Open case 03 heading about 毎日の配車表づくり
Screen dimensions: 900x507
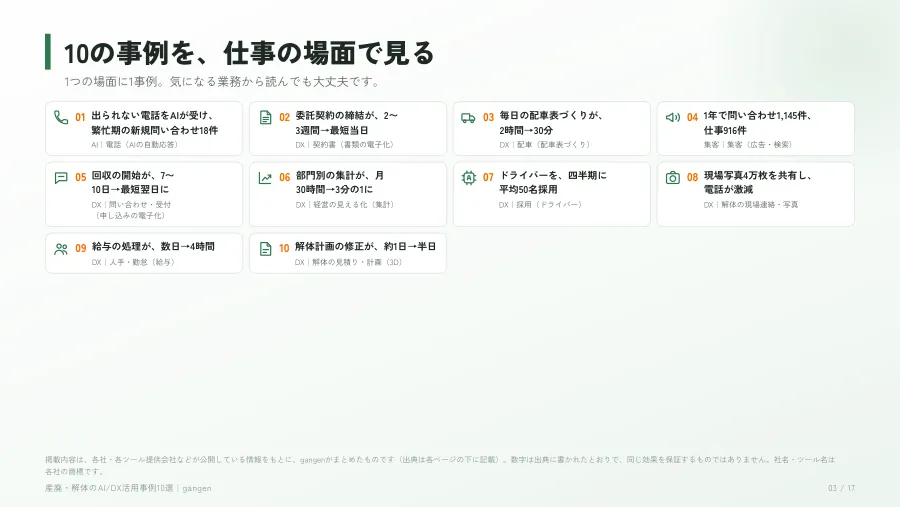click(551, 123)
